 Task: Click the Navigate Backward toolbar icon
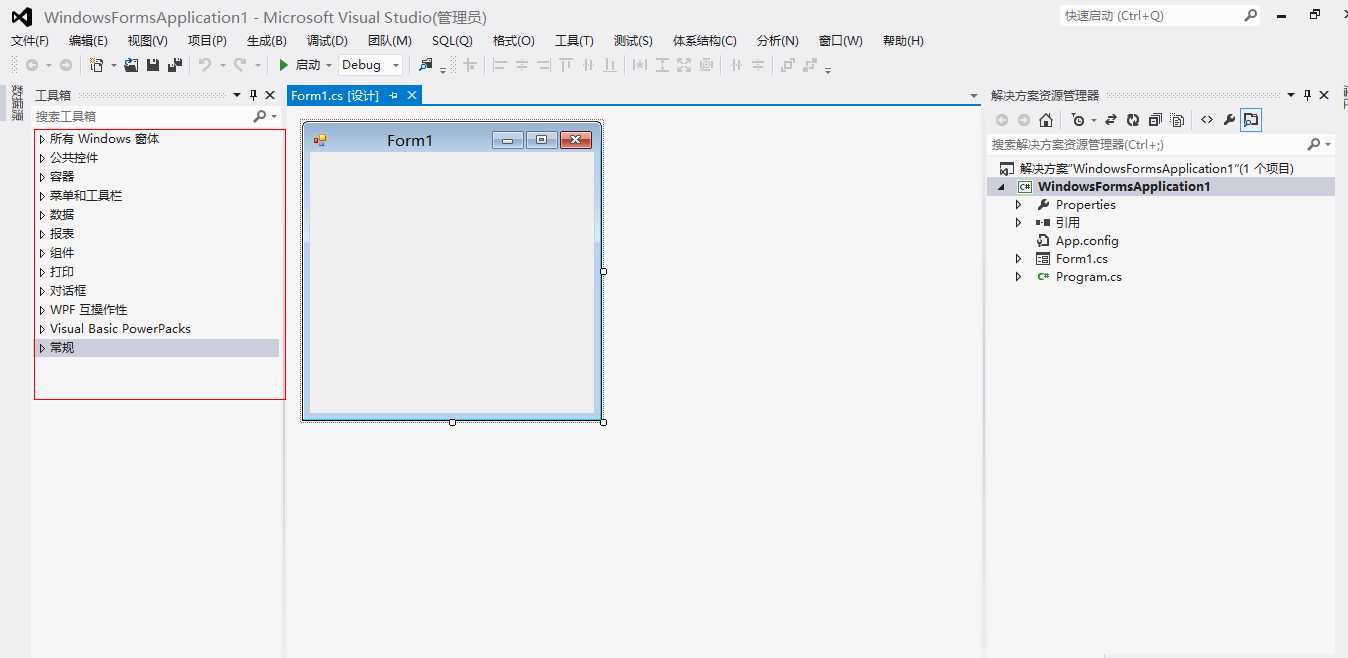point(32,65)
